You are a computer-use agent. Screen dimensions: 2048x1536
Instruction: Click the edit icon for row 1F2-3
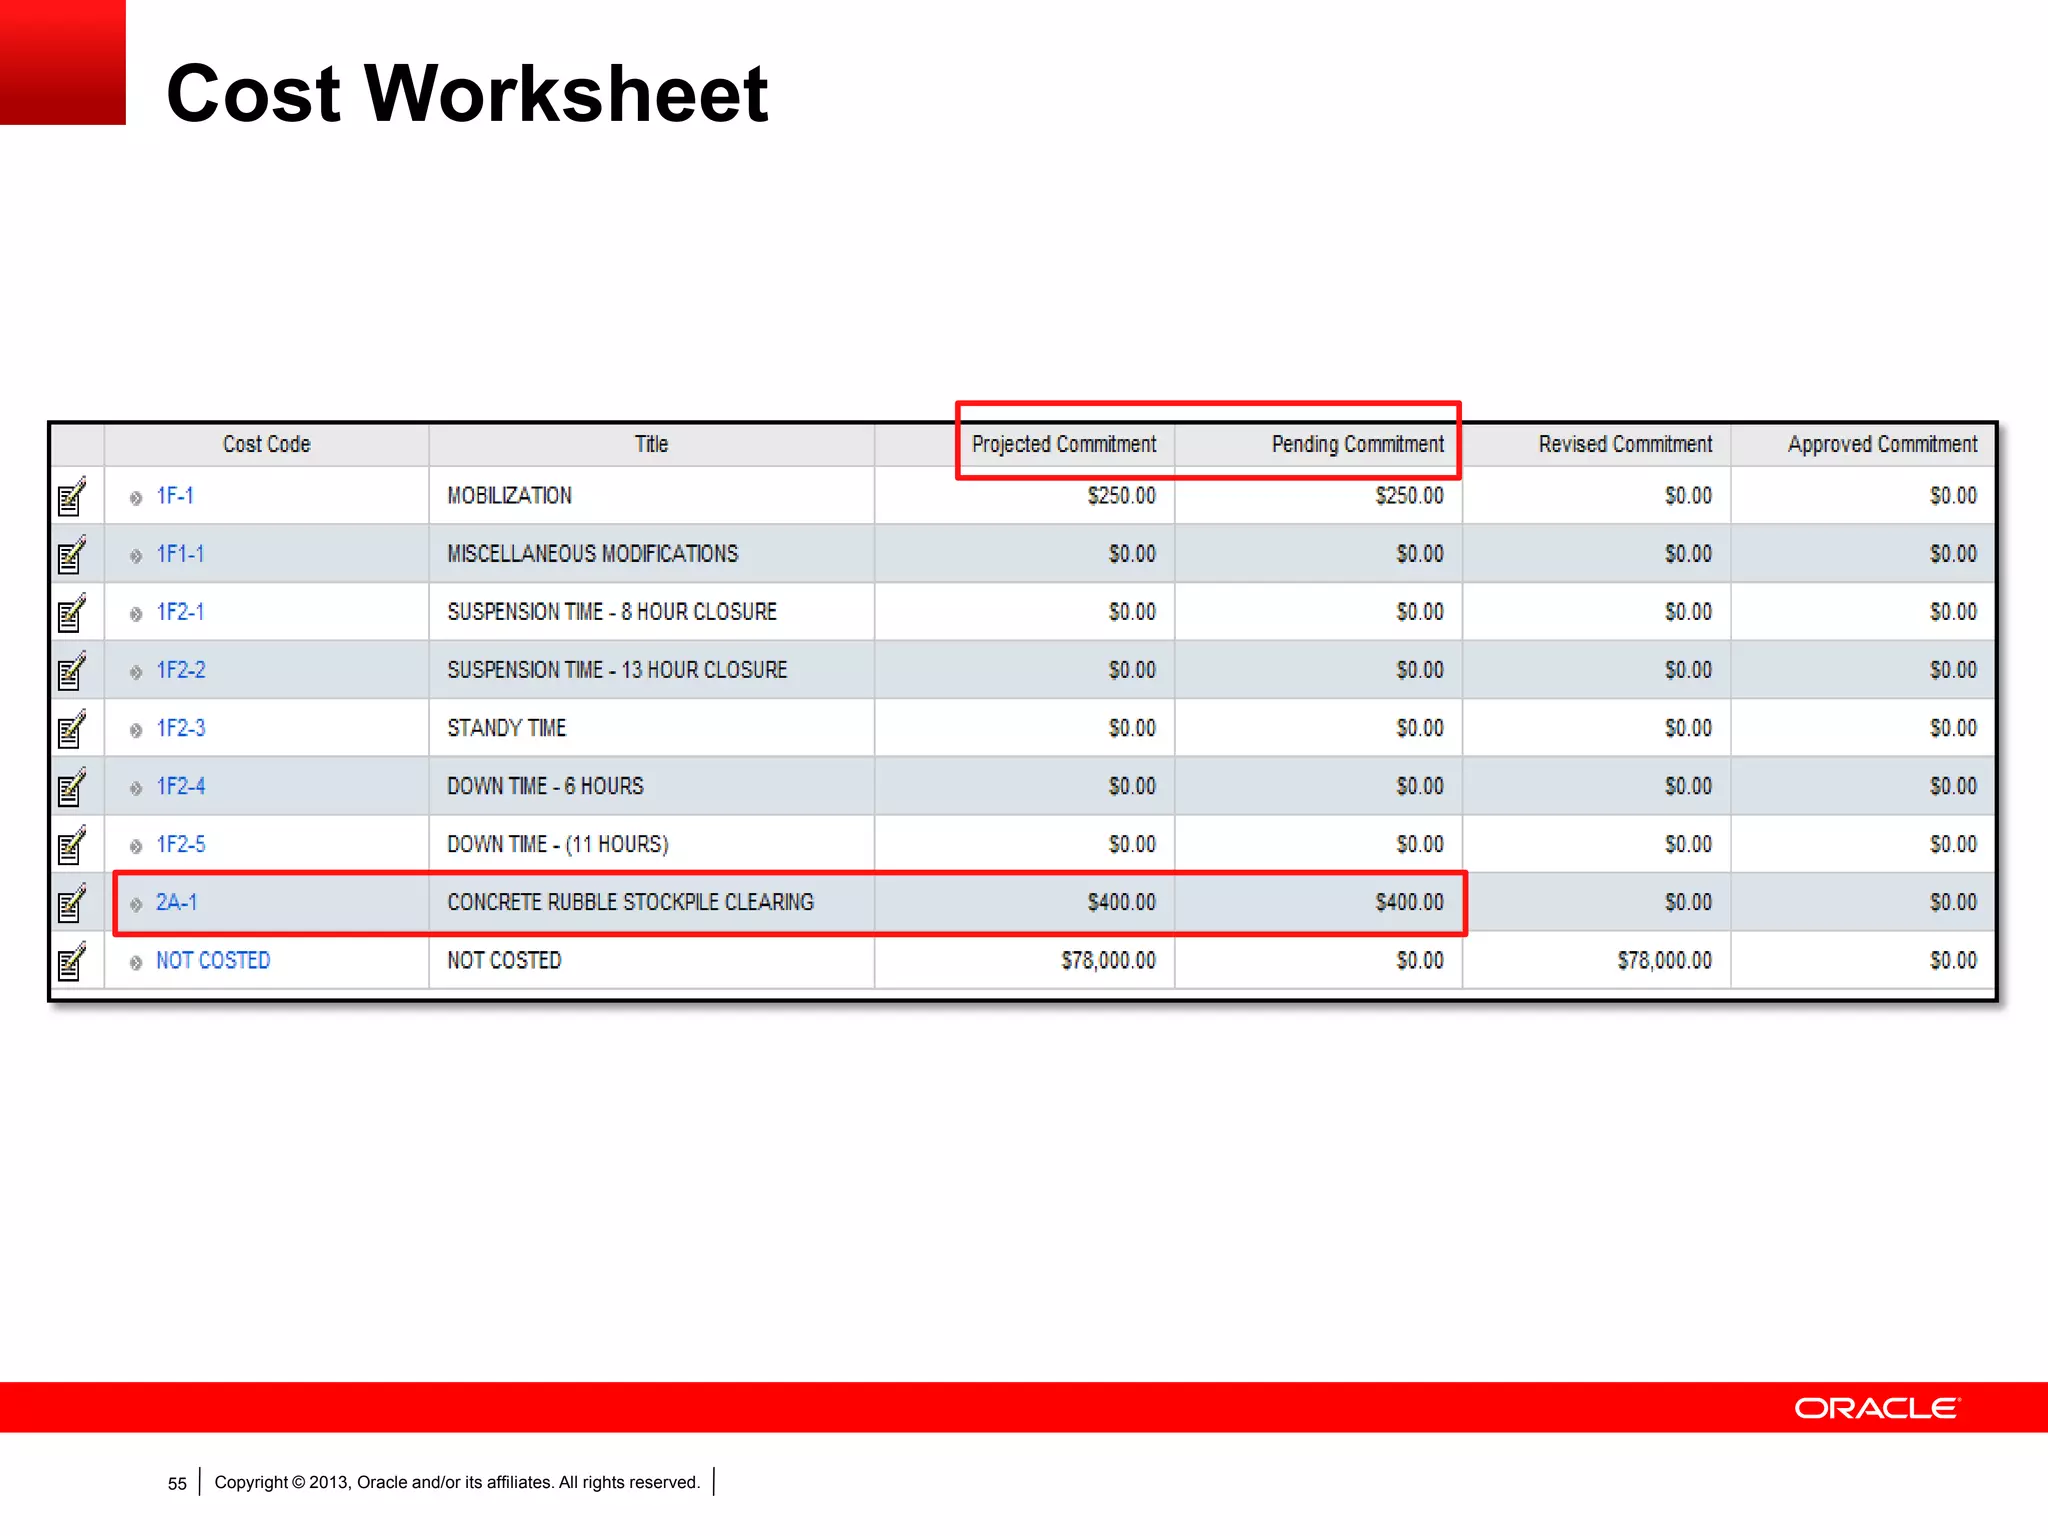[72, 728]
